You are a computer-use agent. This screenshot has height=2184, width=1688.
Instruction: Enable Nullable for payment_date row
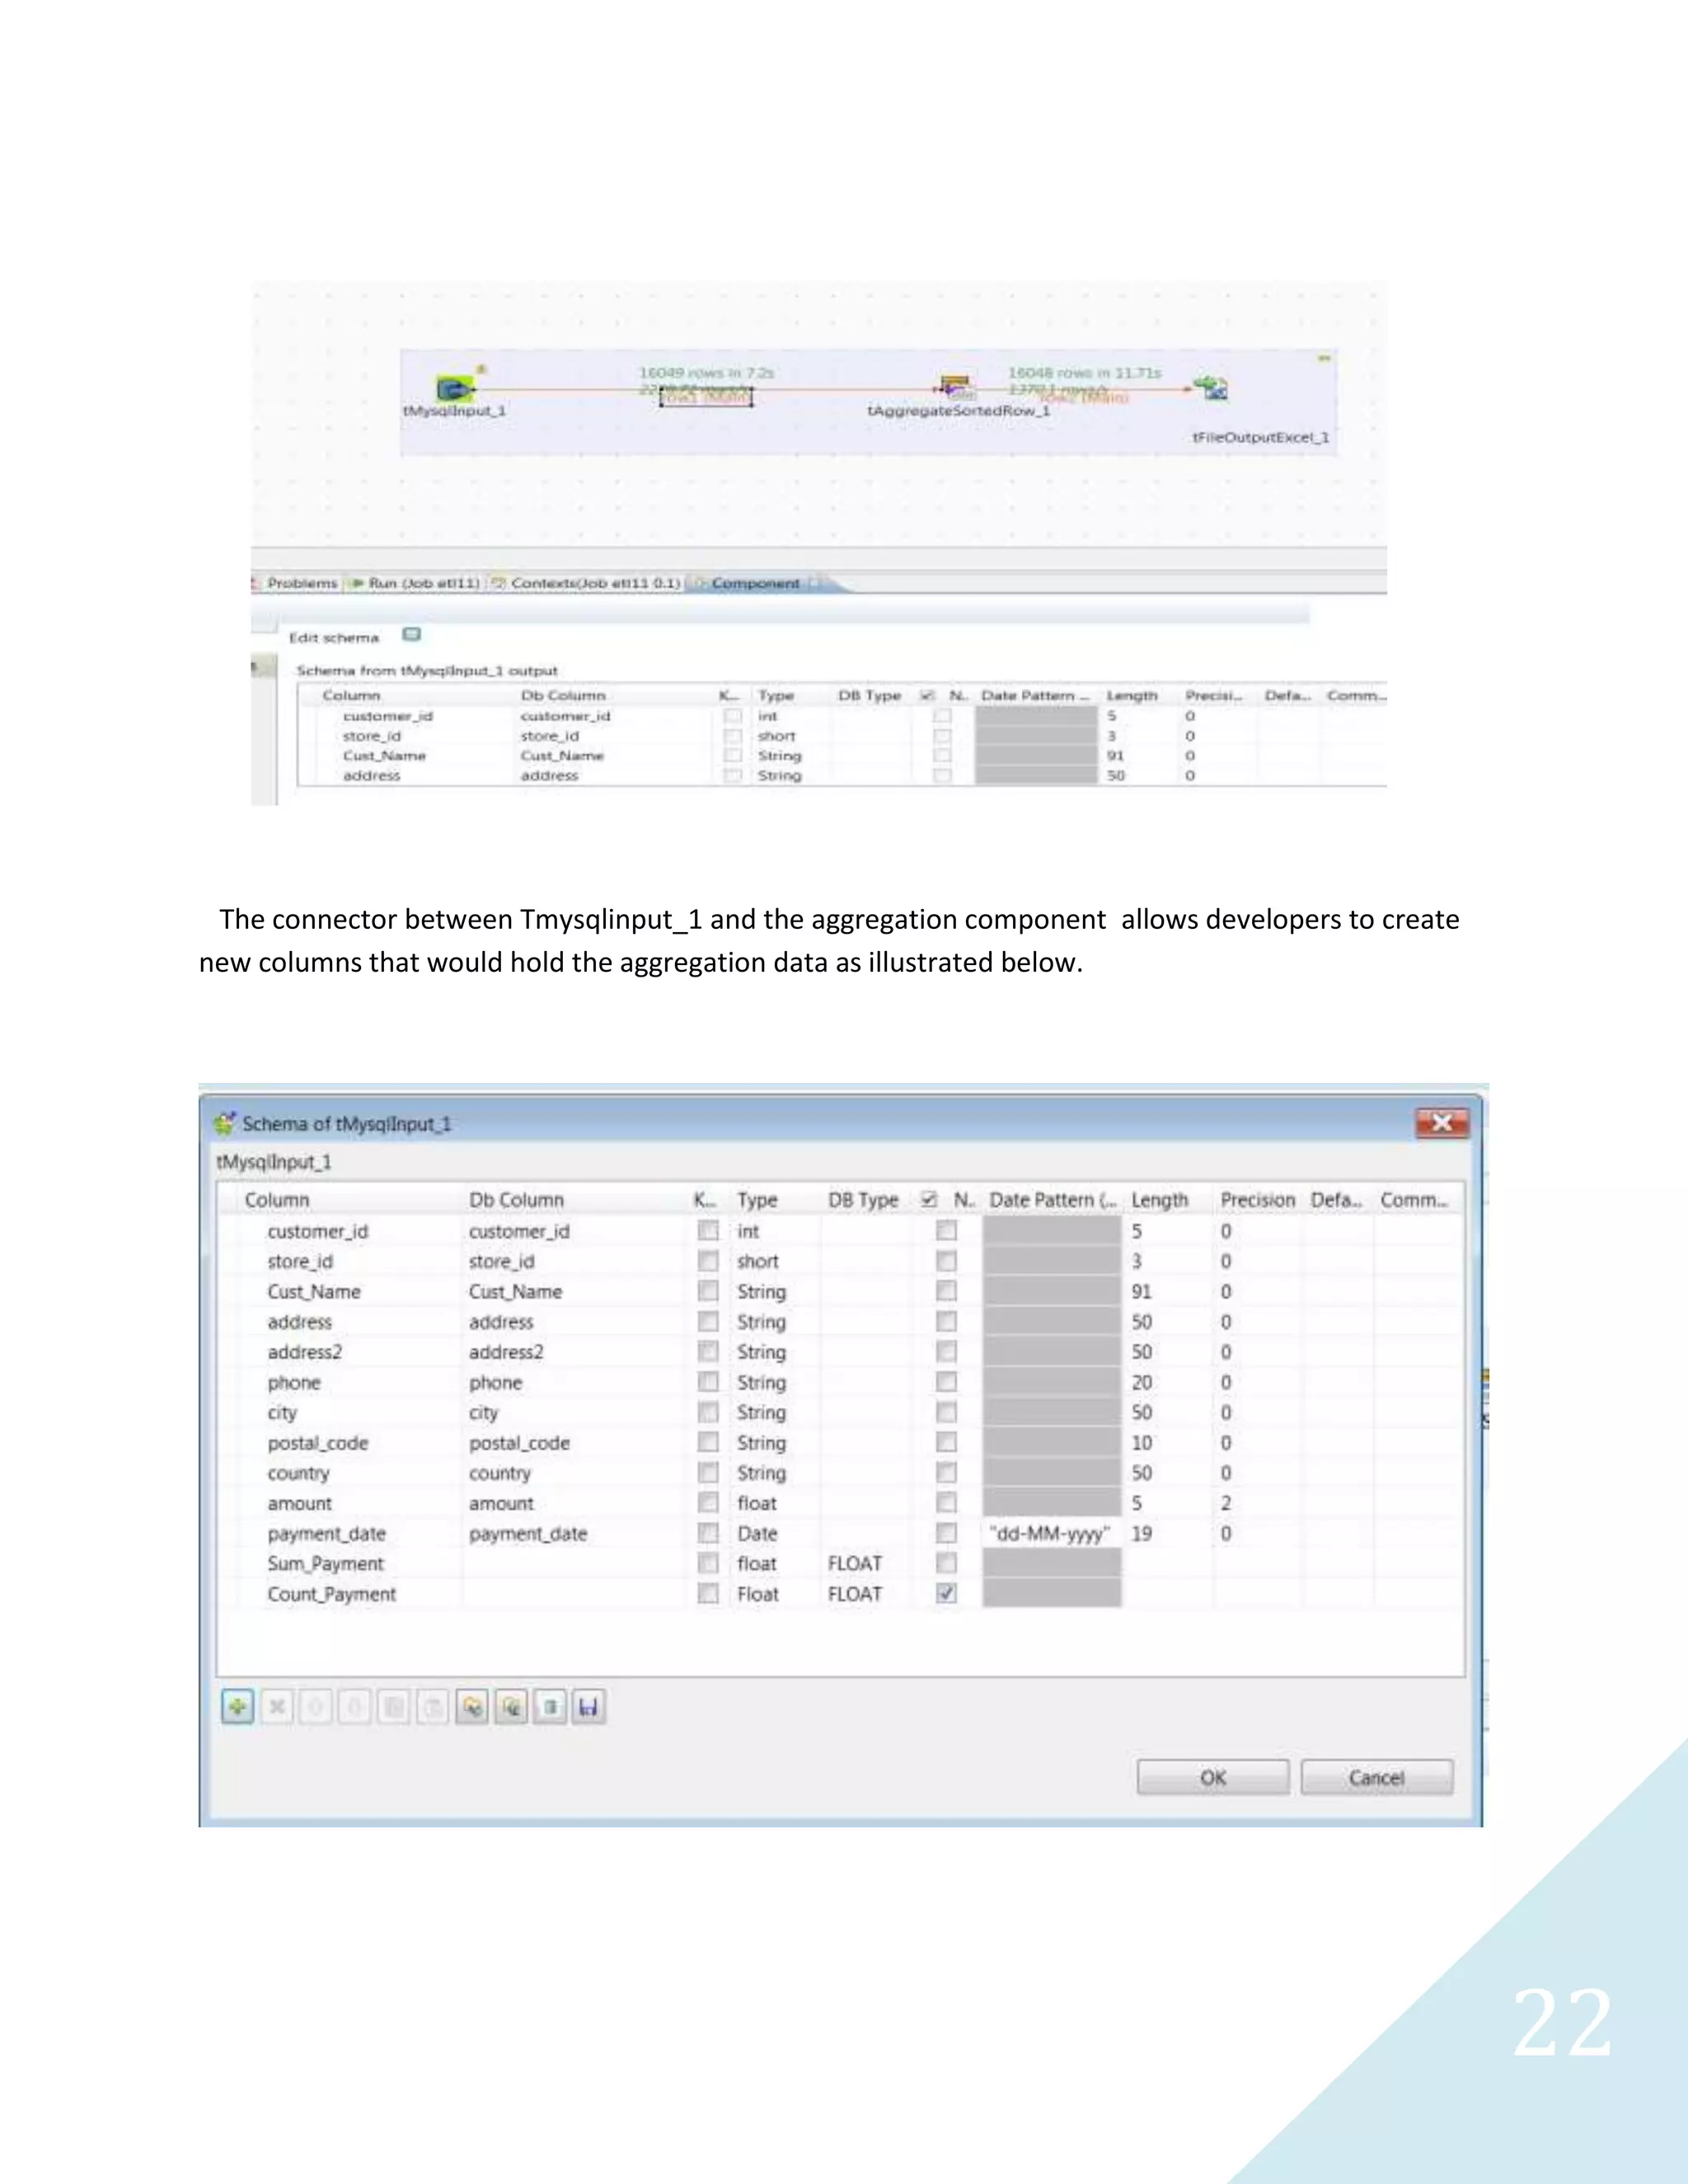point(946,1533)
